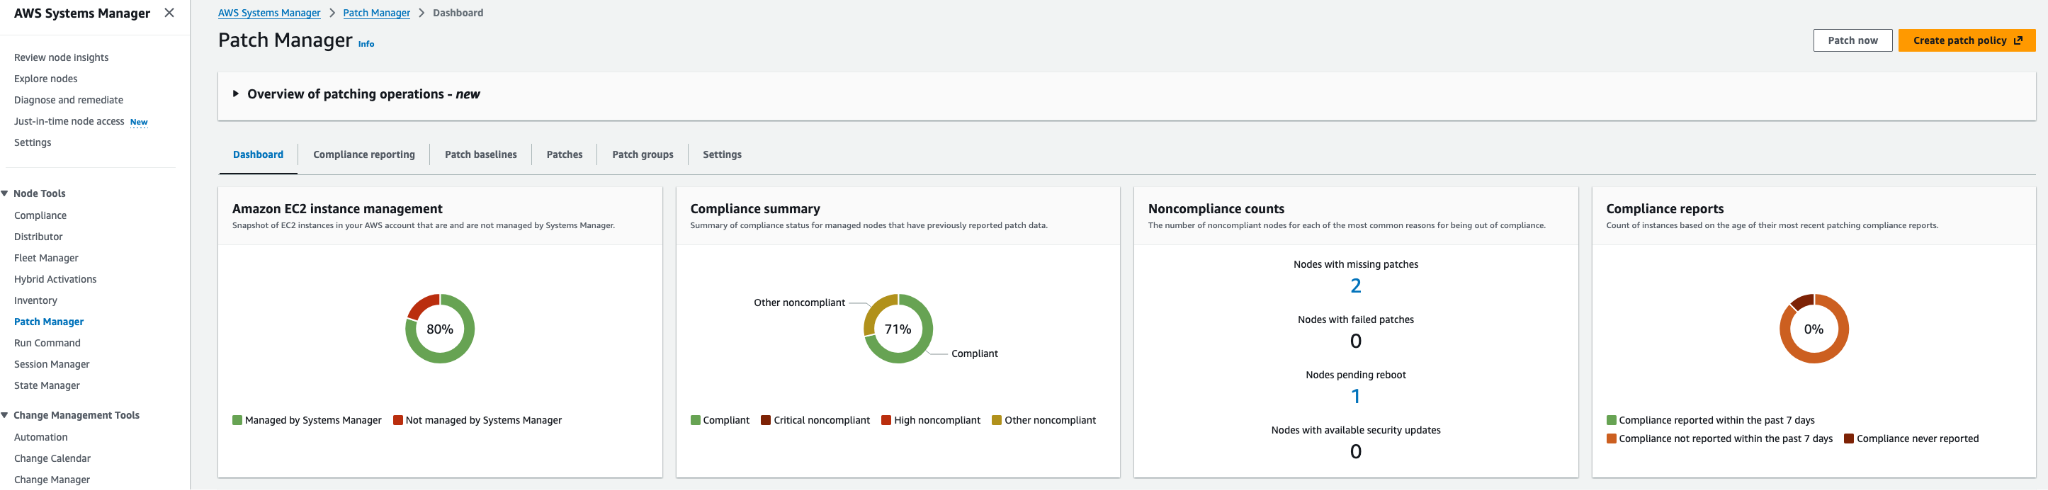Screen dimensions: 2048x490
Task: Click the High noncompliant legend swatch
Action: (886, 420)
